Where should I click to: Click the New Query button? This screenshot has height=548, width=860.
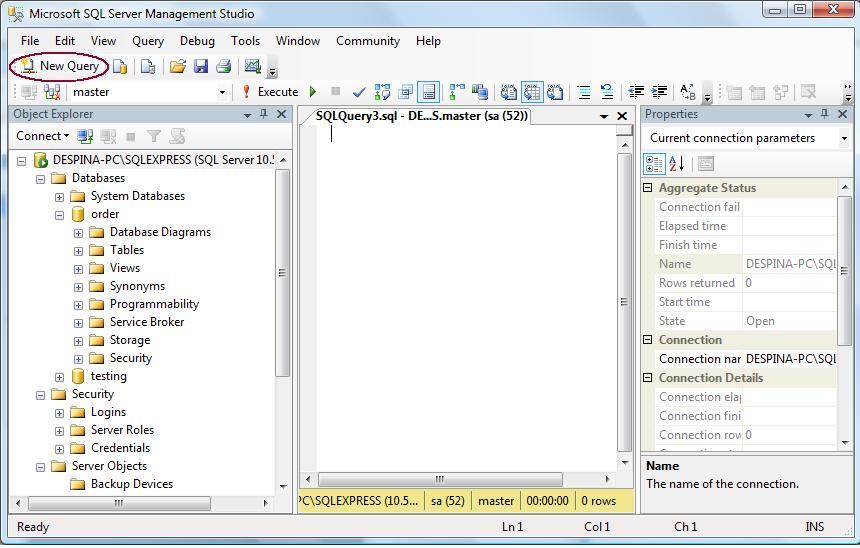[59, 66]
